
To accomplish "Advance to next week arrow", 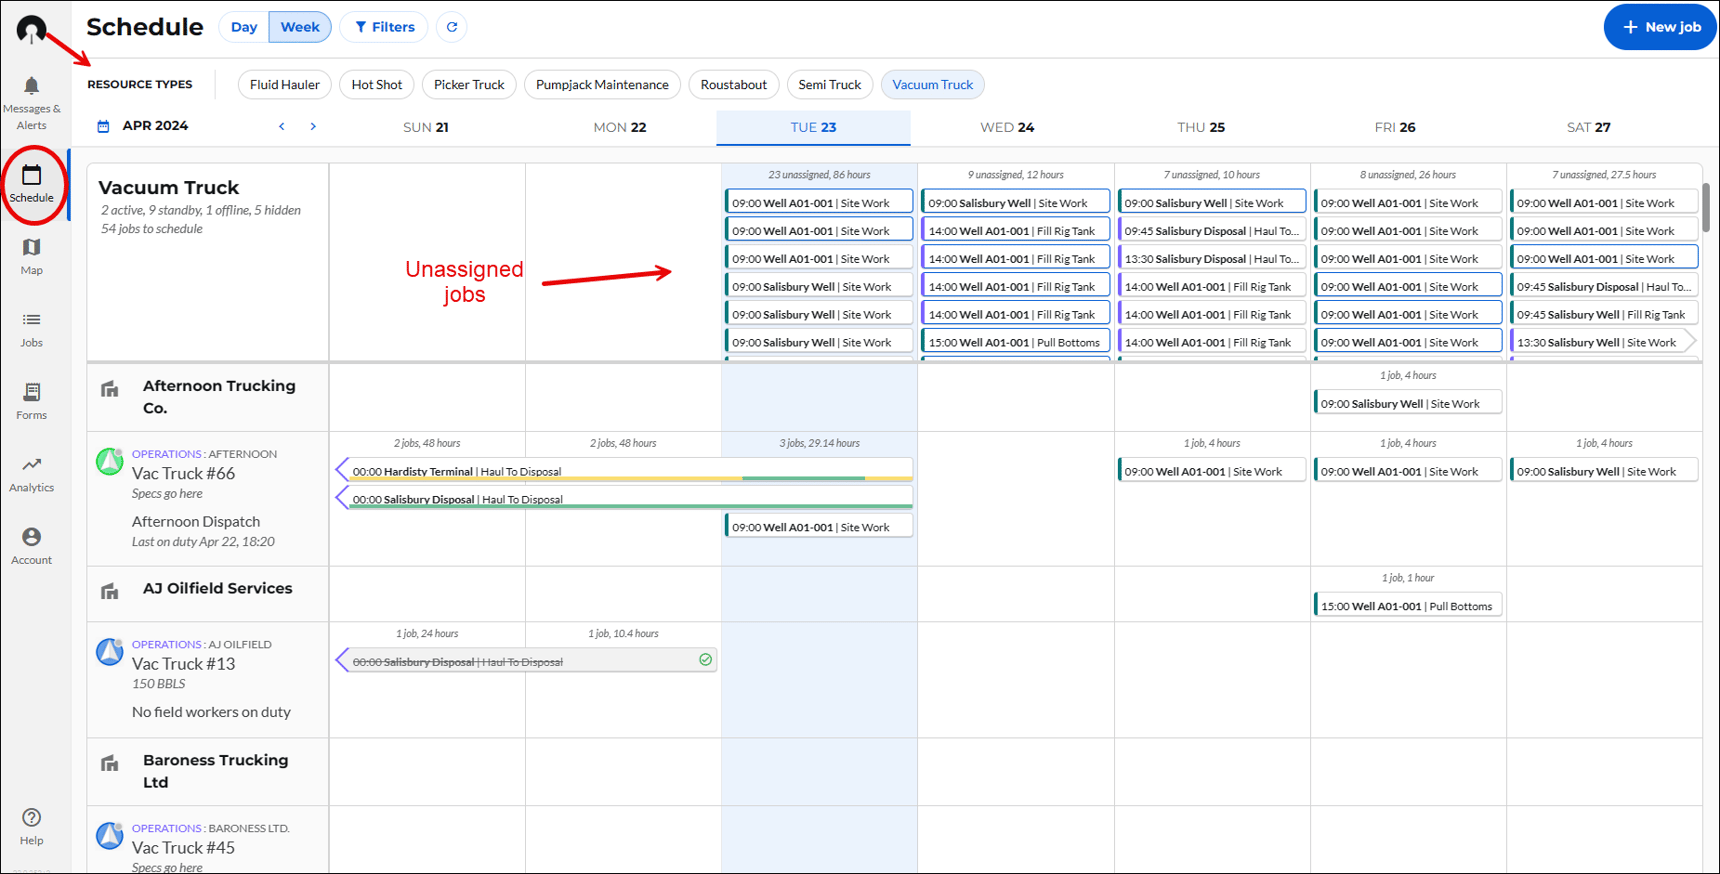I will (x=313, y=126).
